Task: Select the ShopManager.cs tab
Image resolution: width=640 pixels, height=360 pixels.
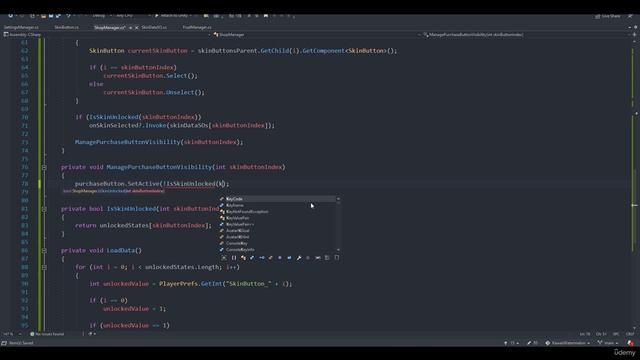Action: (x=109, y=27)
